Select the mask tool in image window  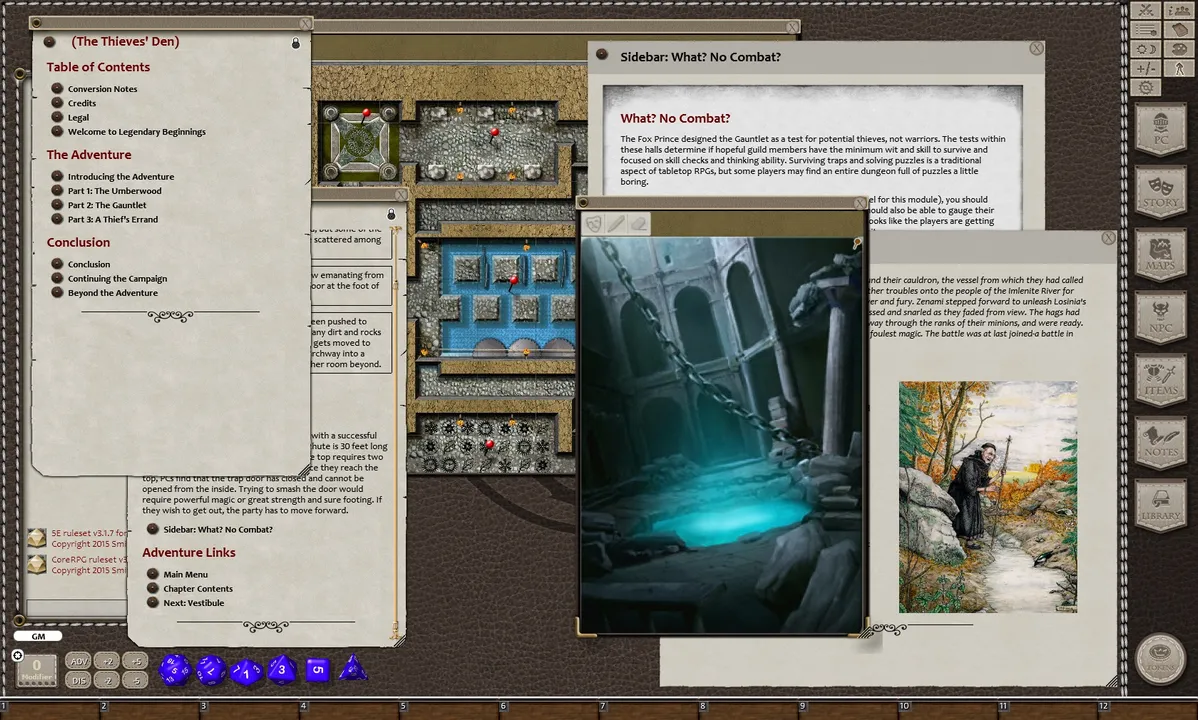(x=594, y=223)
